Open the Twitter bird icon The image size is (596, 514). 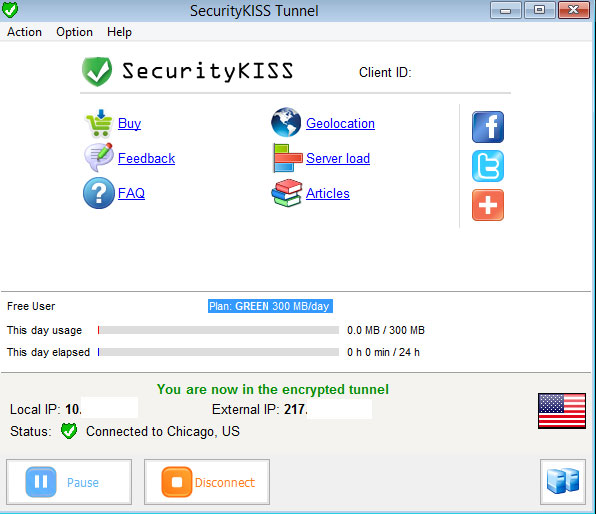coord(488,166)
